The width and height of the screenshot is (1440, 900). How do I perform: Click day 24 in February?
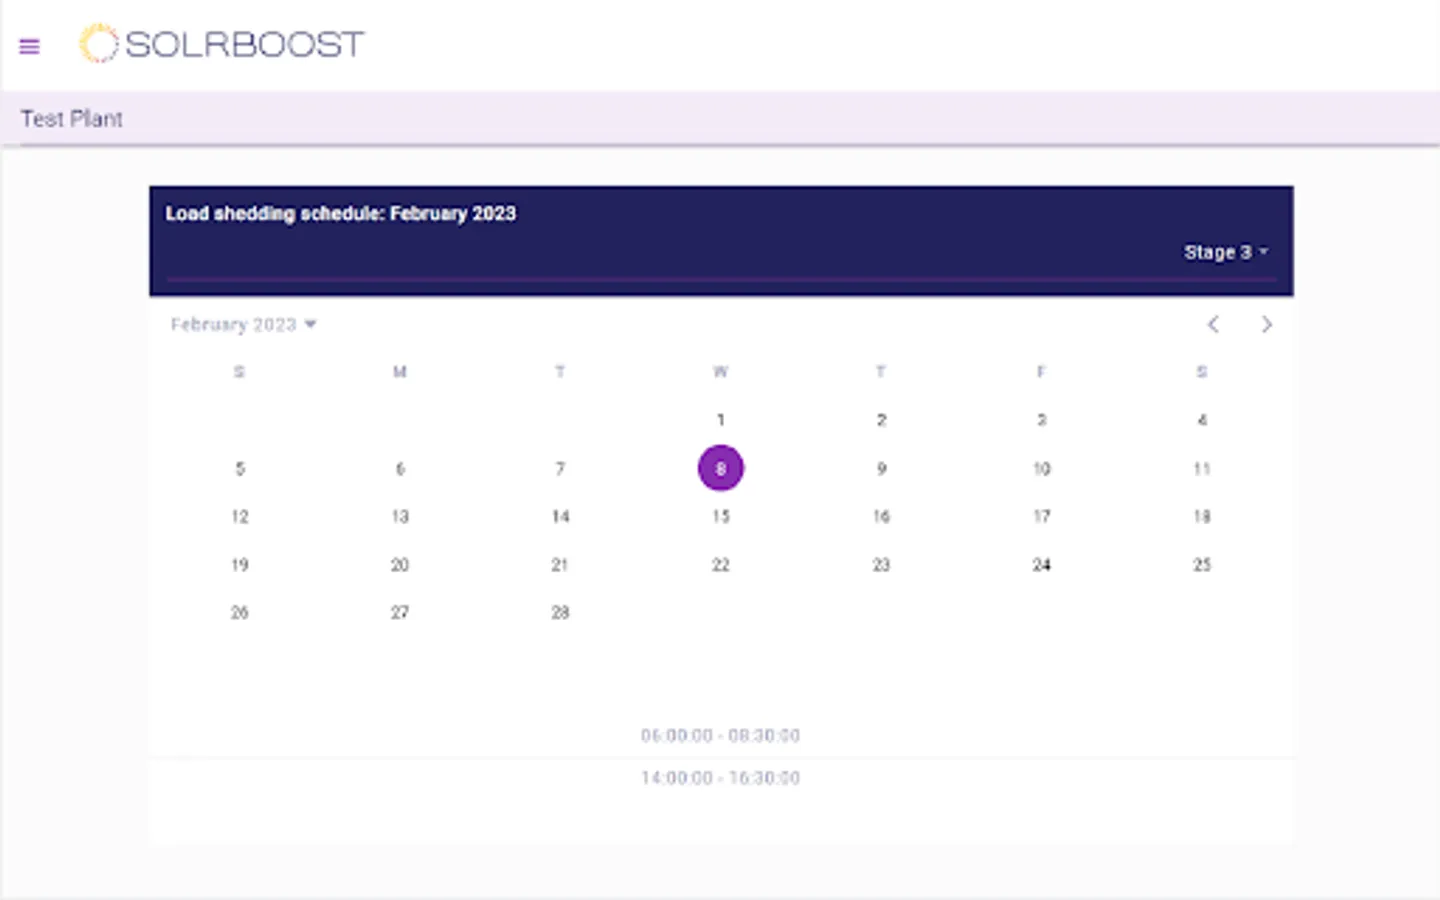point(1041,564)
